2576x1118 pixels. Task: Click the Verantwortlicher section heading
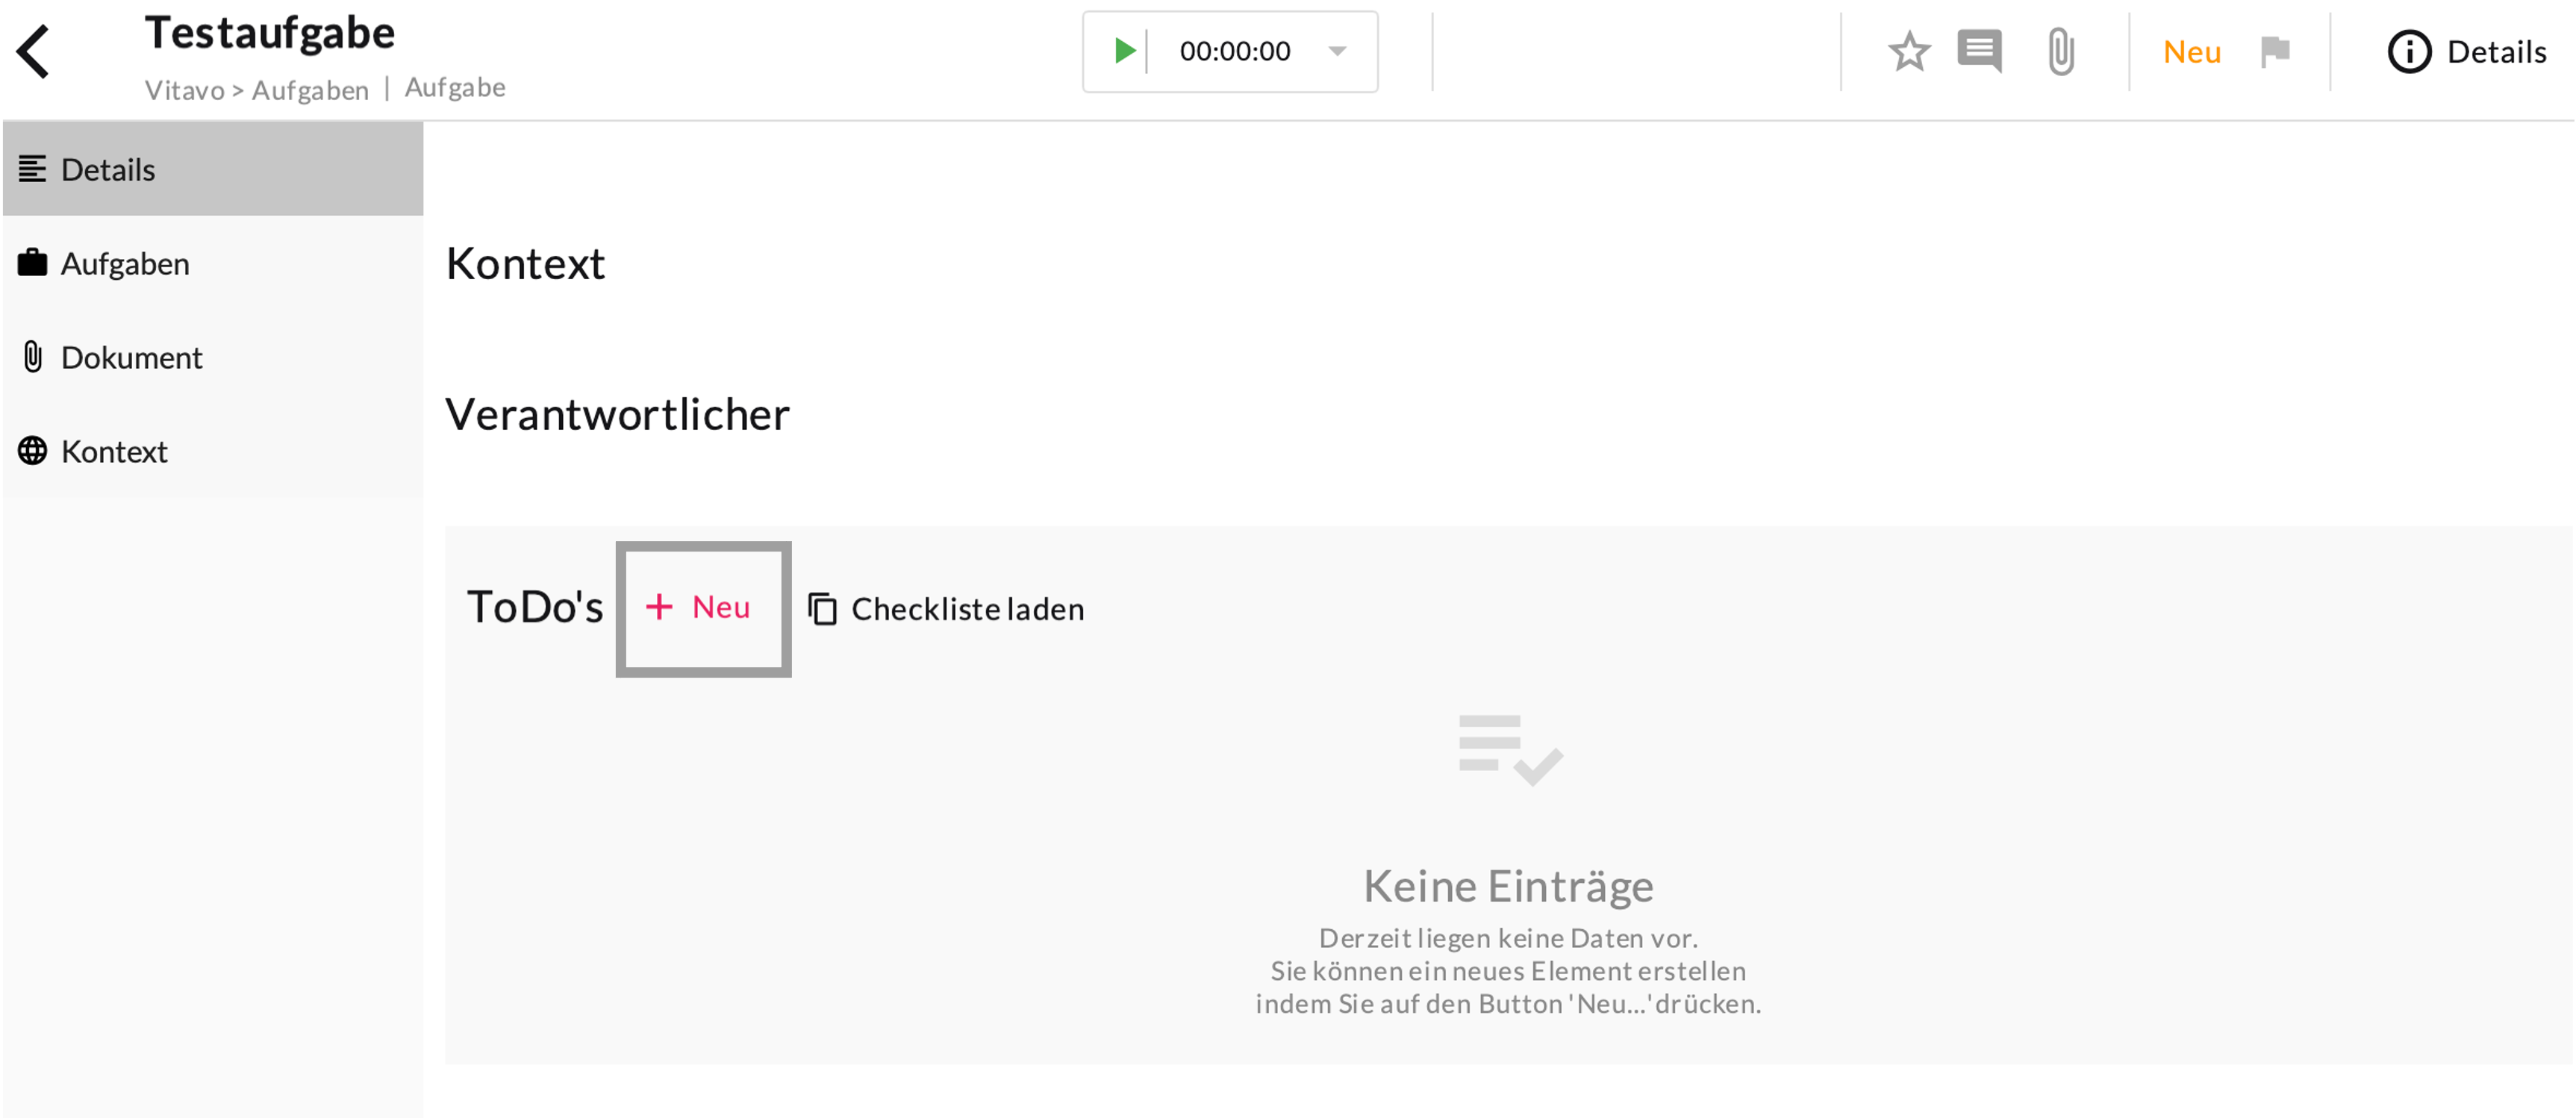[x=617, y=415]
